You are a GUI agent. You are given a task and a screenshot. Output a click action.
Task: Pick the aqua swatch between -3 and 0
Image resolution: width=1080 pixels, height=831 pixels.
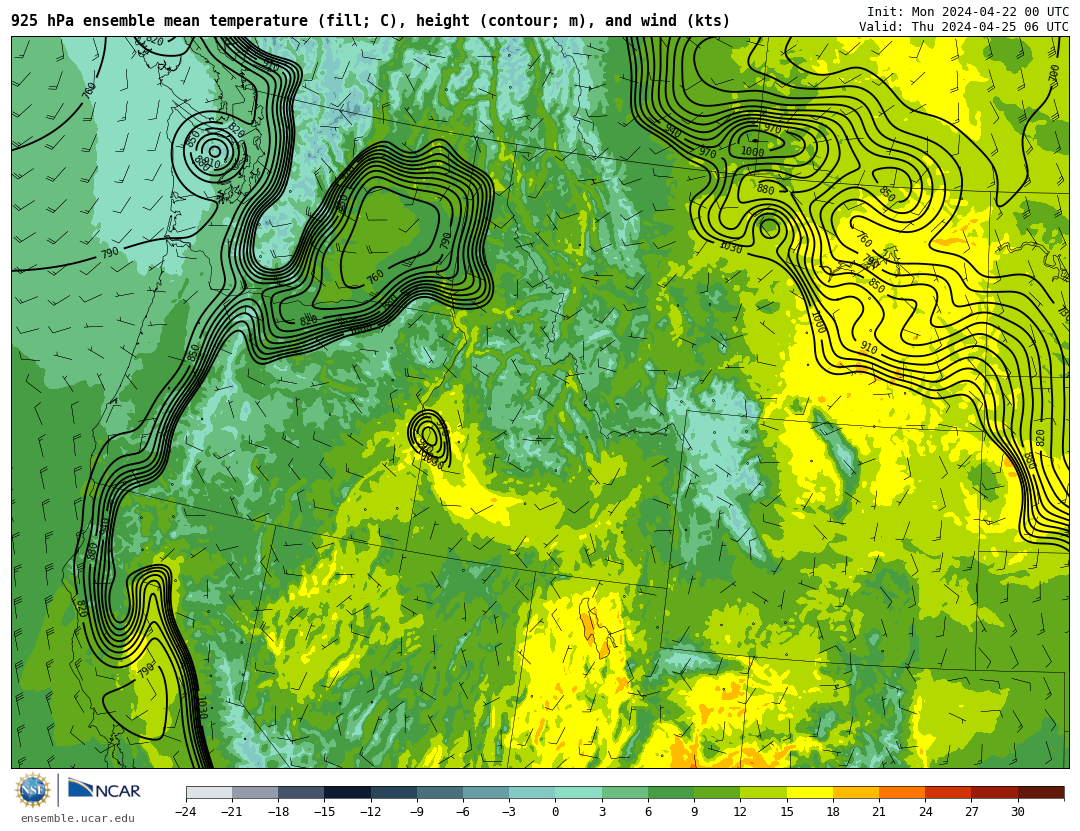tap(532, 792)
